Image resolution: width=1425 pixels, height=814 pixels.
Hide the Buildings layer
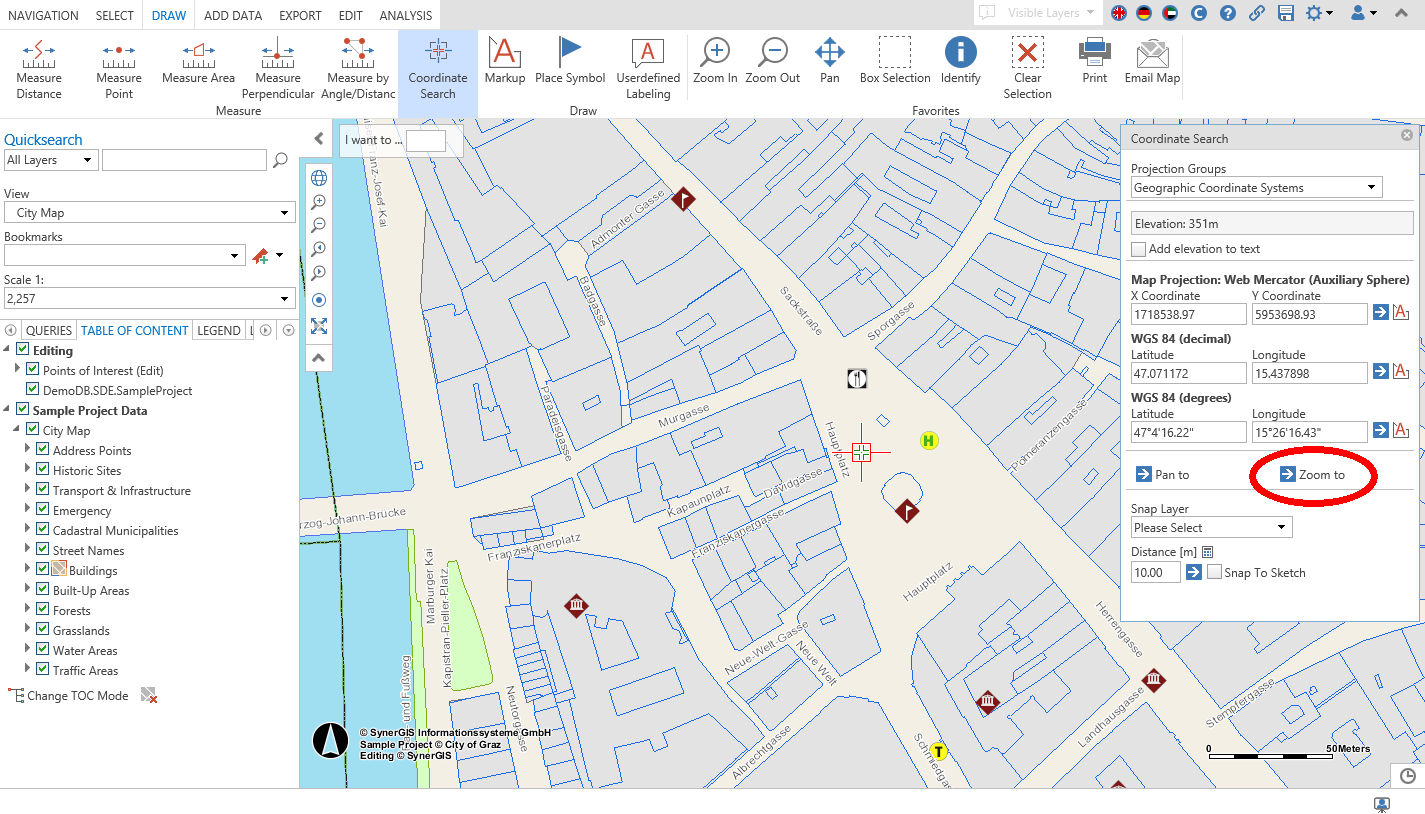41,570
